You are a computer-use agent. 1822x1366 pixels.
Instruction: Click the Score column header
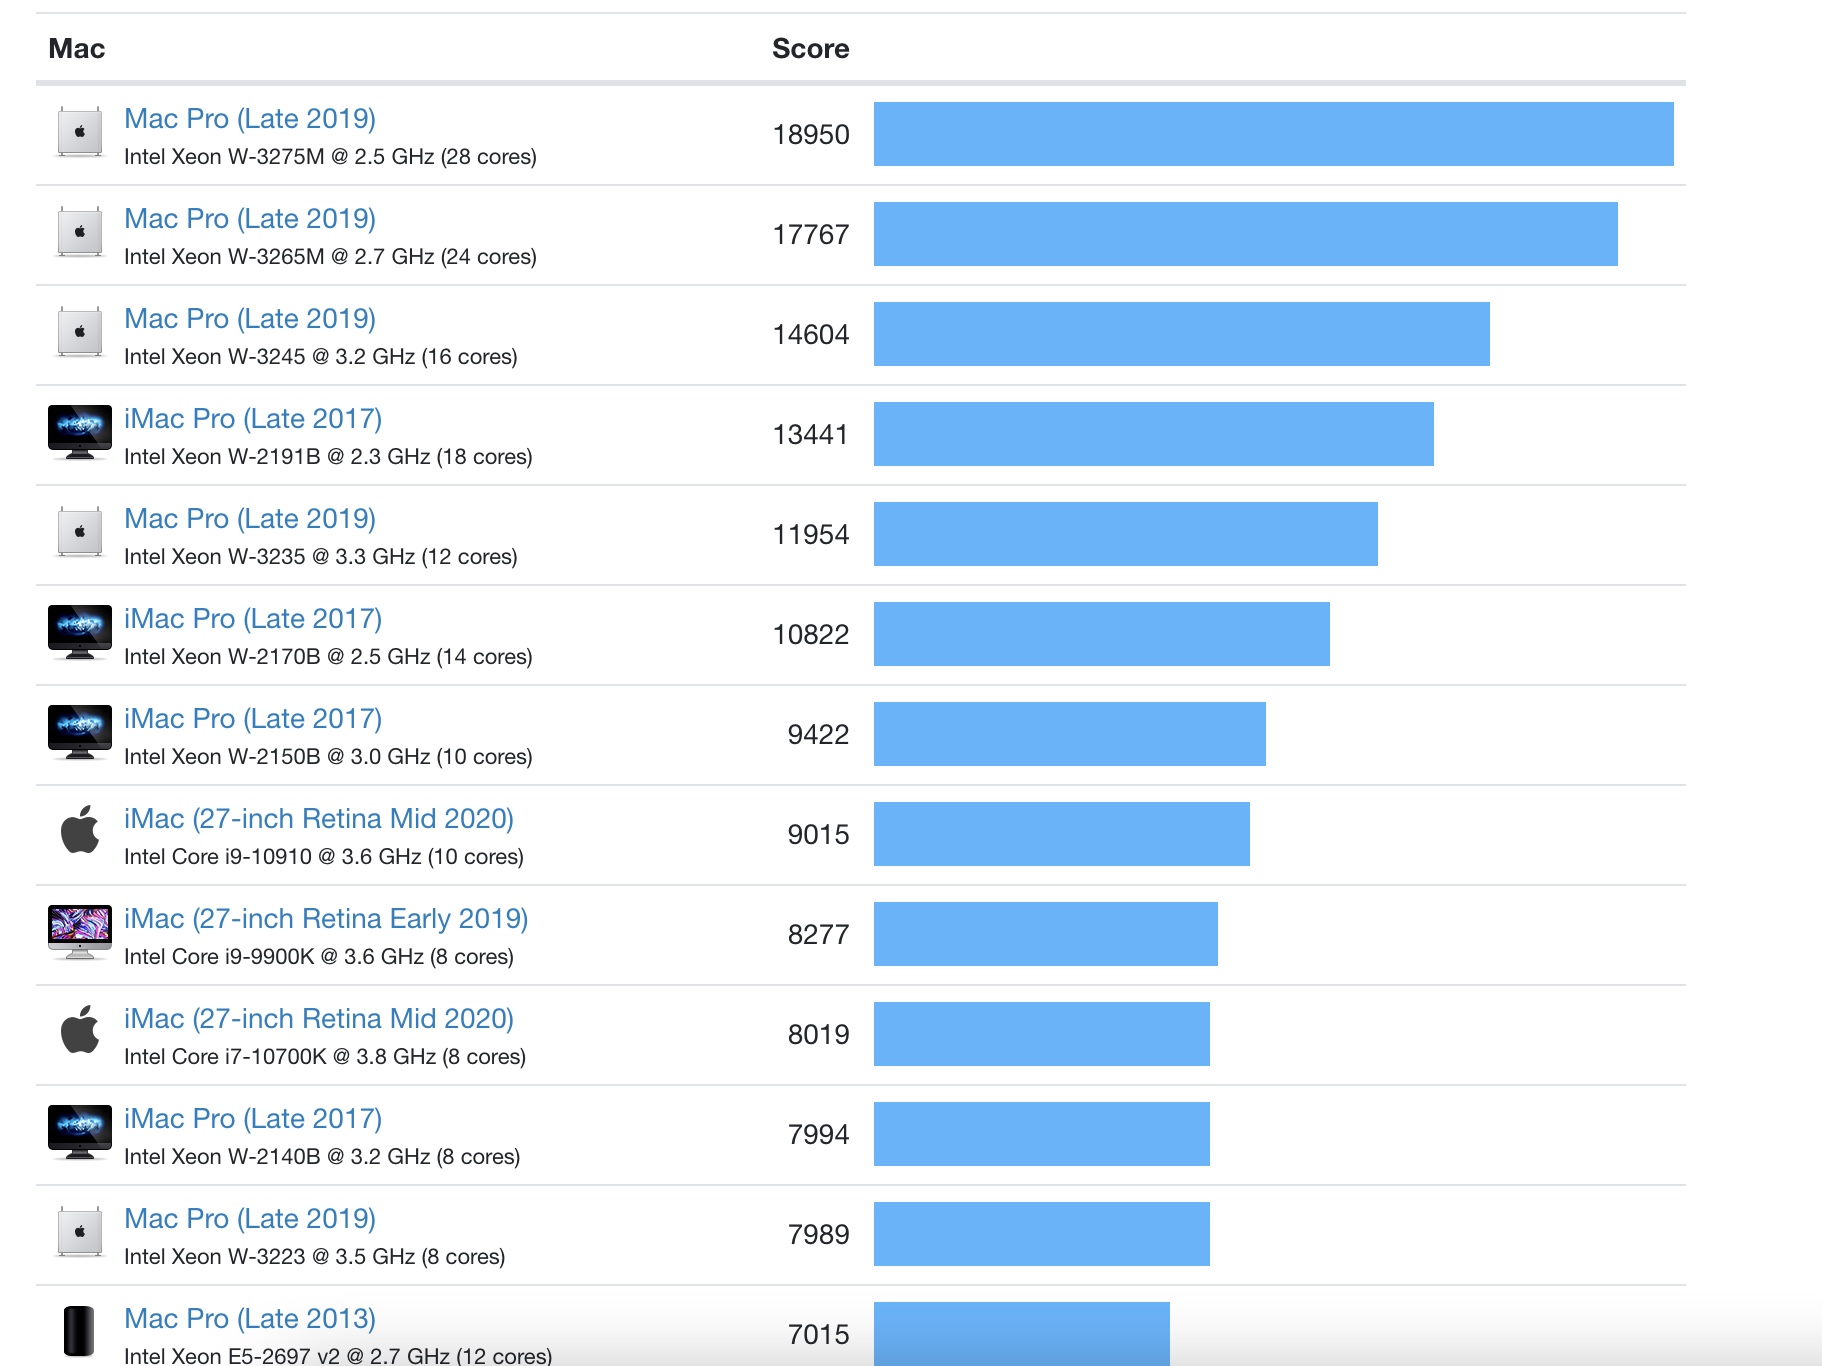click(810, 48)
